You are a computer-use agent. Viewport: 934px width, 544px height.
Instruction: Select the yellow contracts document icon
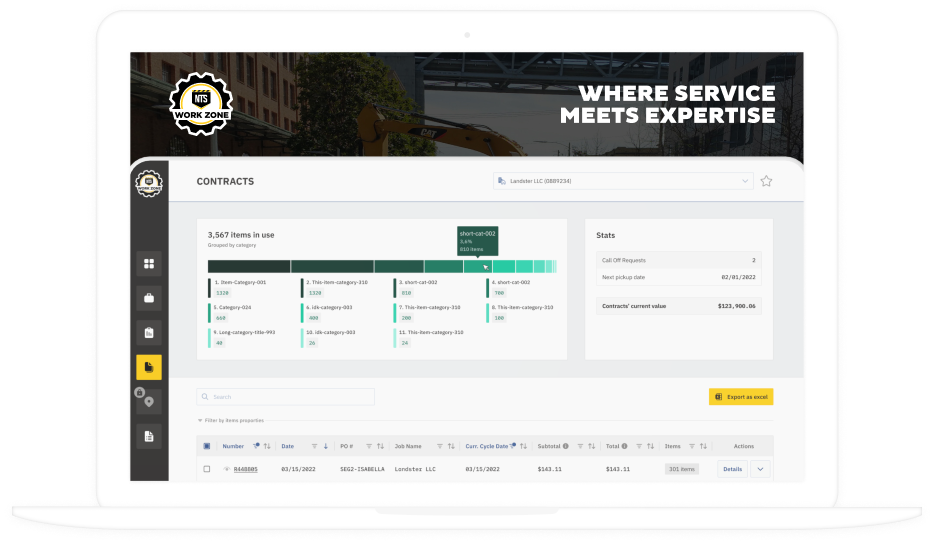[x=149, y=367]
